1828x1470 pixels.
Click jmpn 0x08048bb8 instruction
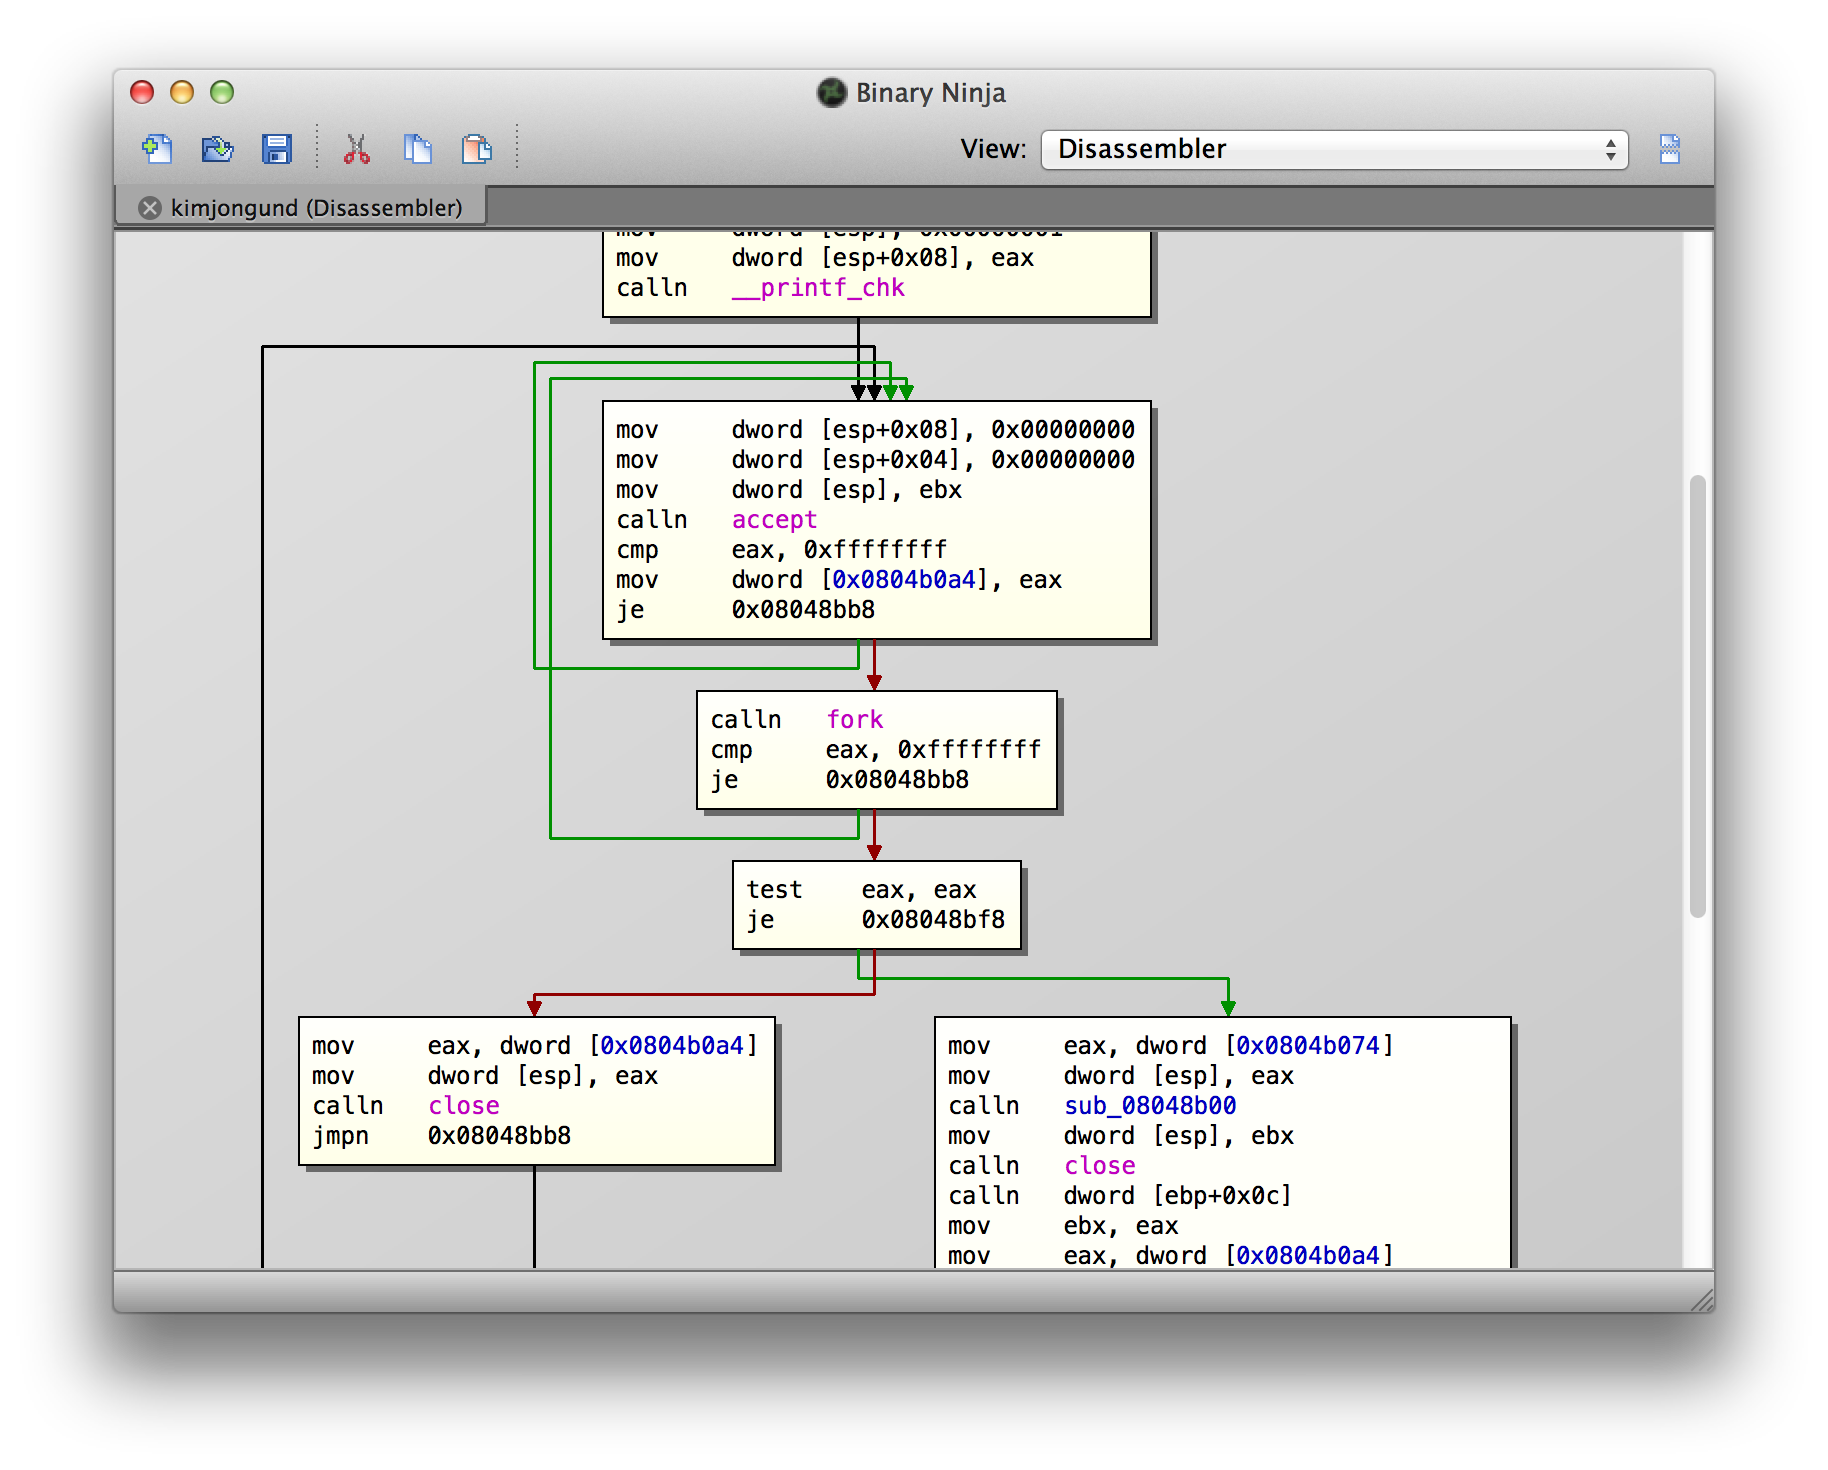(441, 1136)
